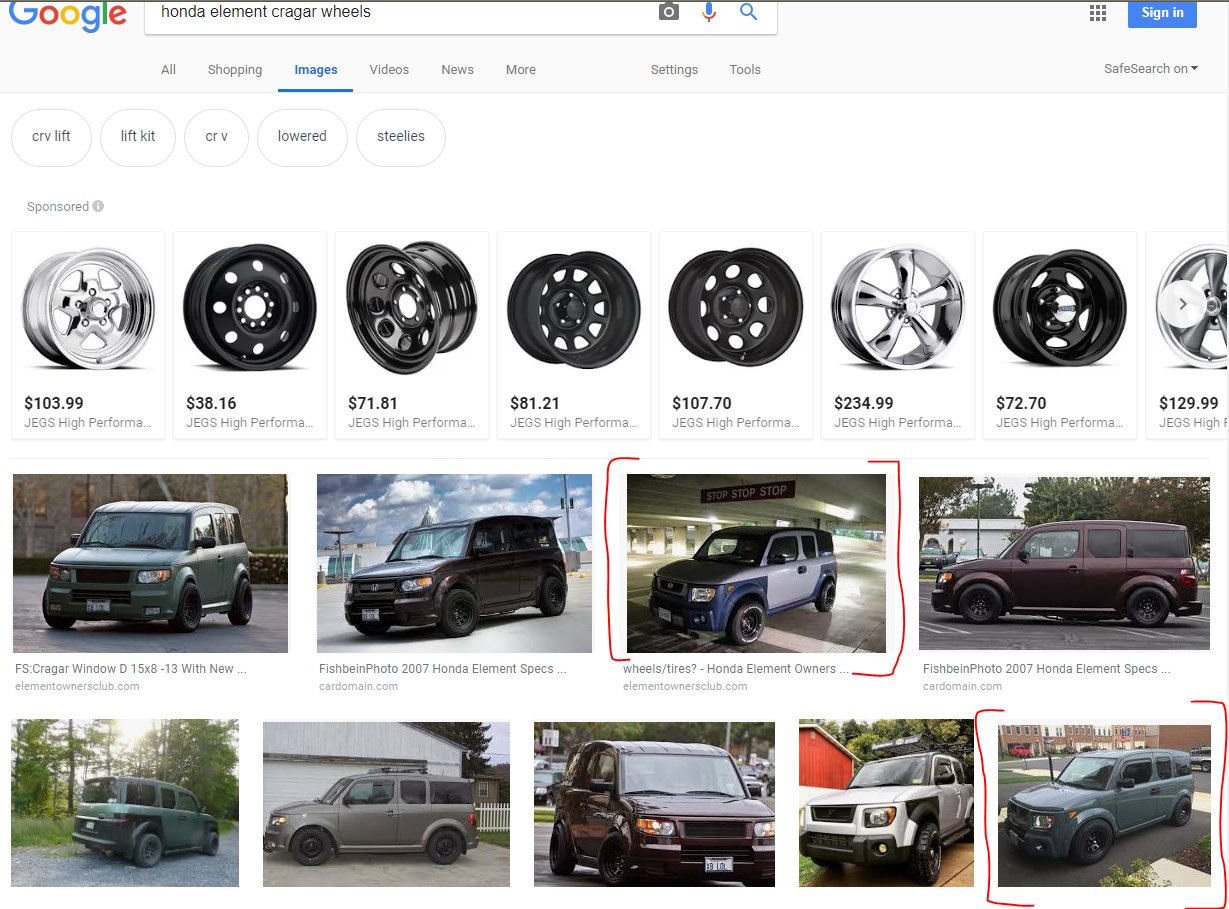The height and width of the screenshot is (909, 1229).
Task: Click the Sign in button
Action: (x=1162, y=13)
